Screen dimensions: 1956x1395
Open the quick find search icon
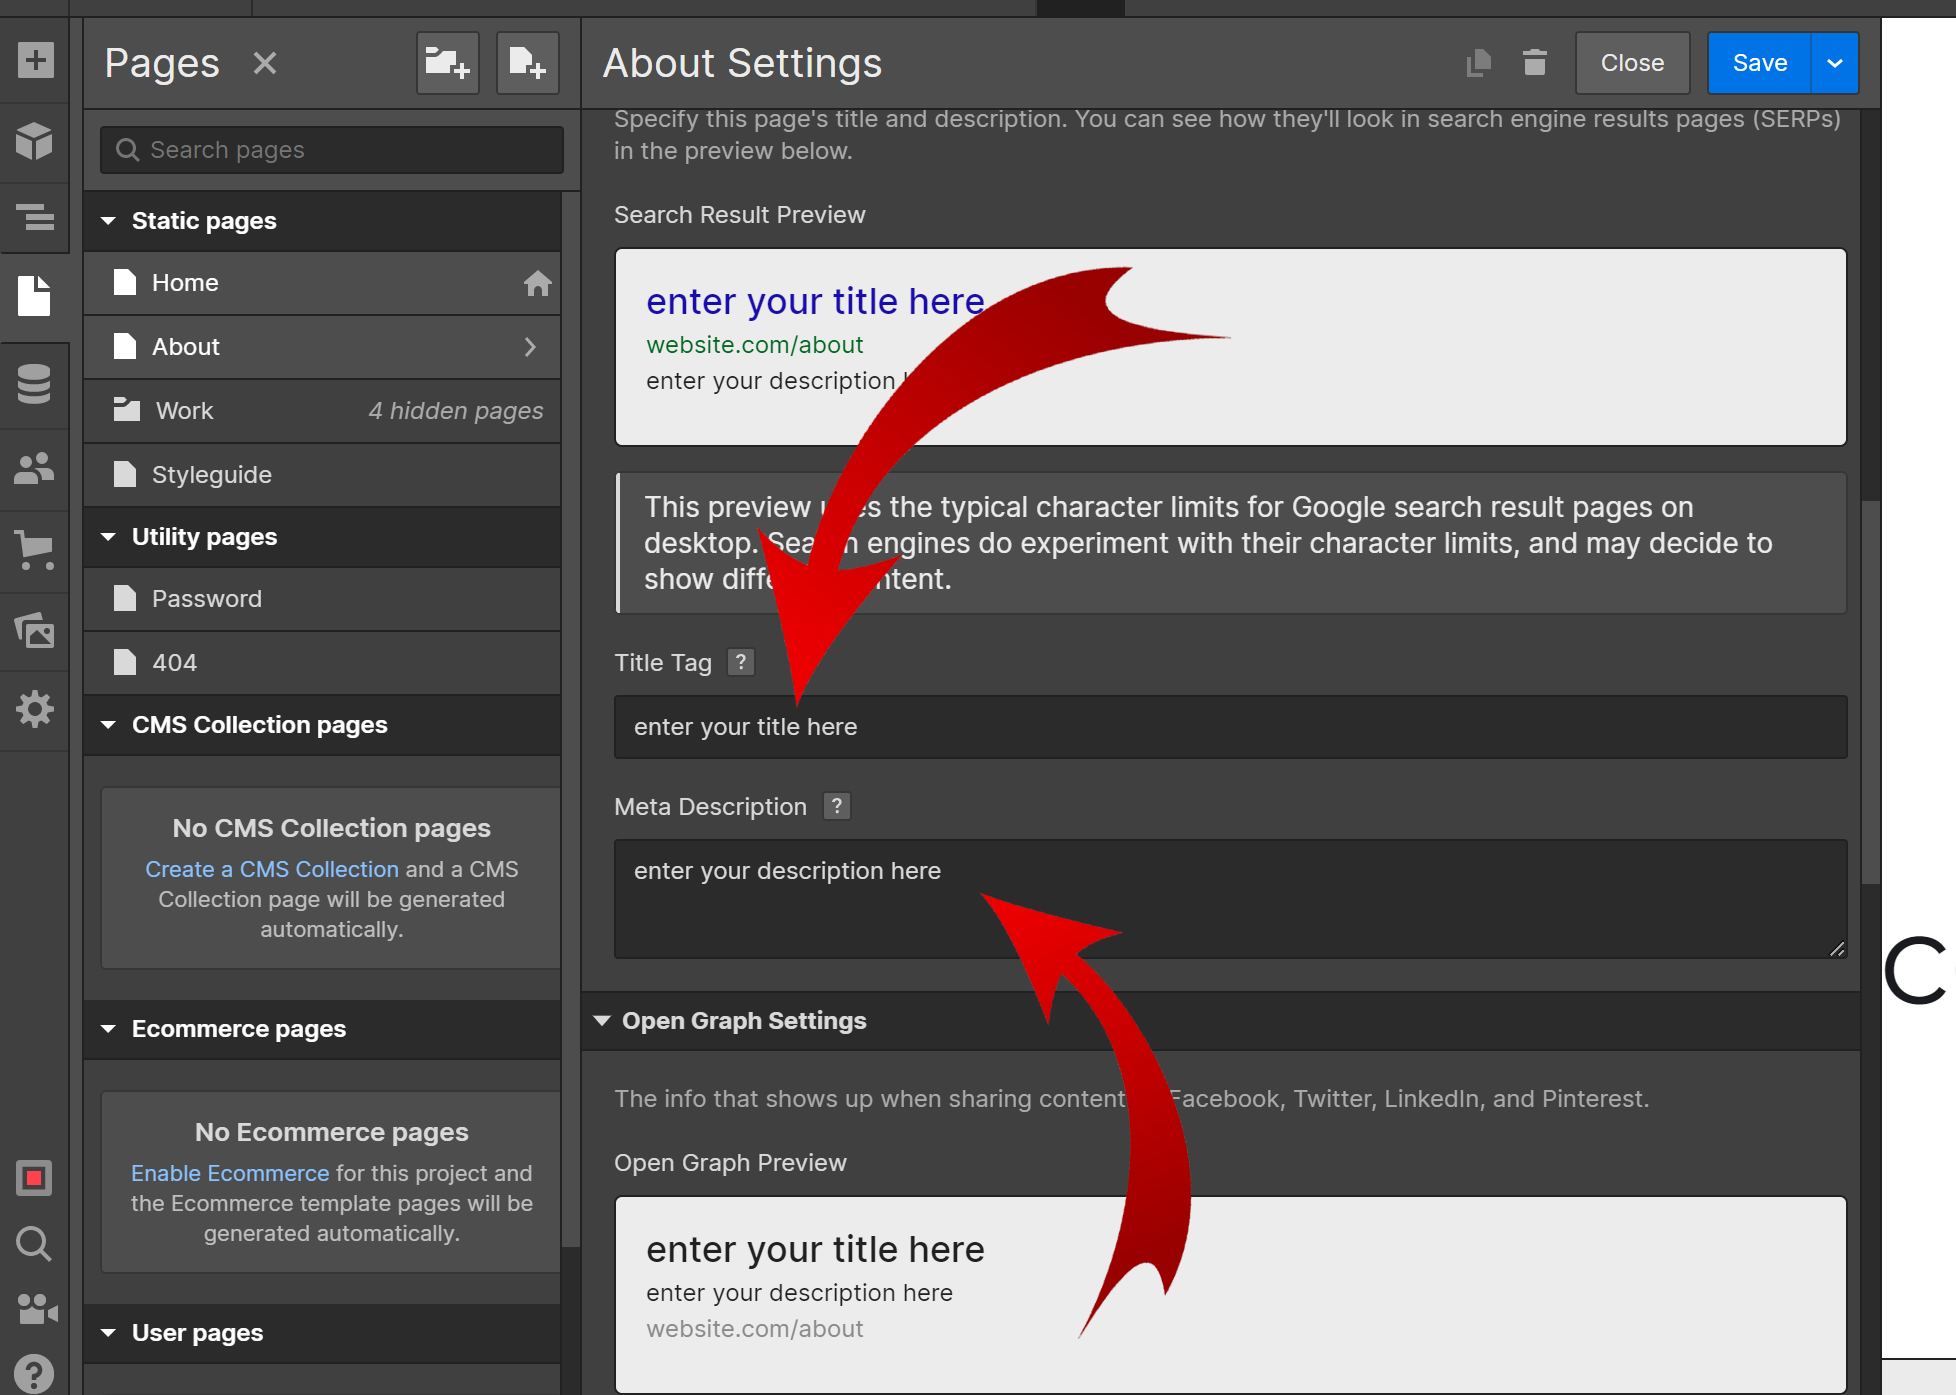[35, 1244]
